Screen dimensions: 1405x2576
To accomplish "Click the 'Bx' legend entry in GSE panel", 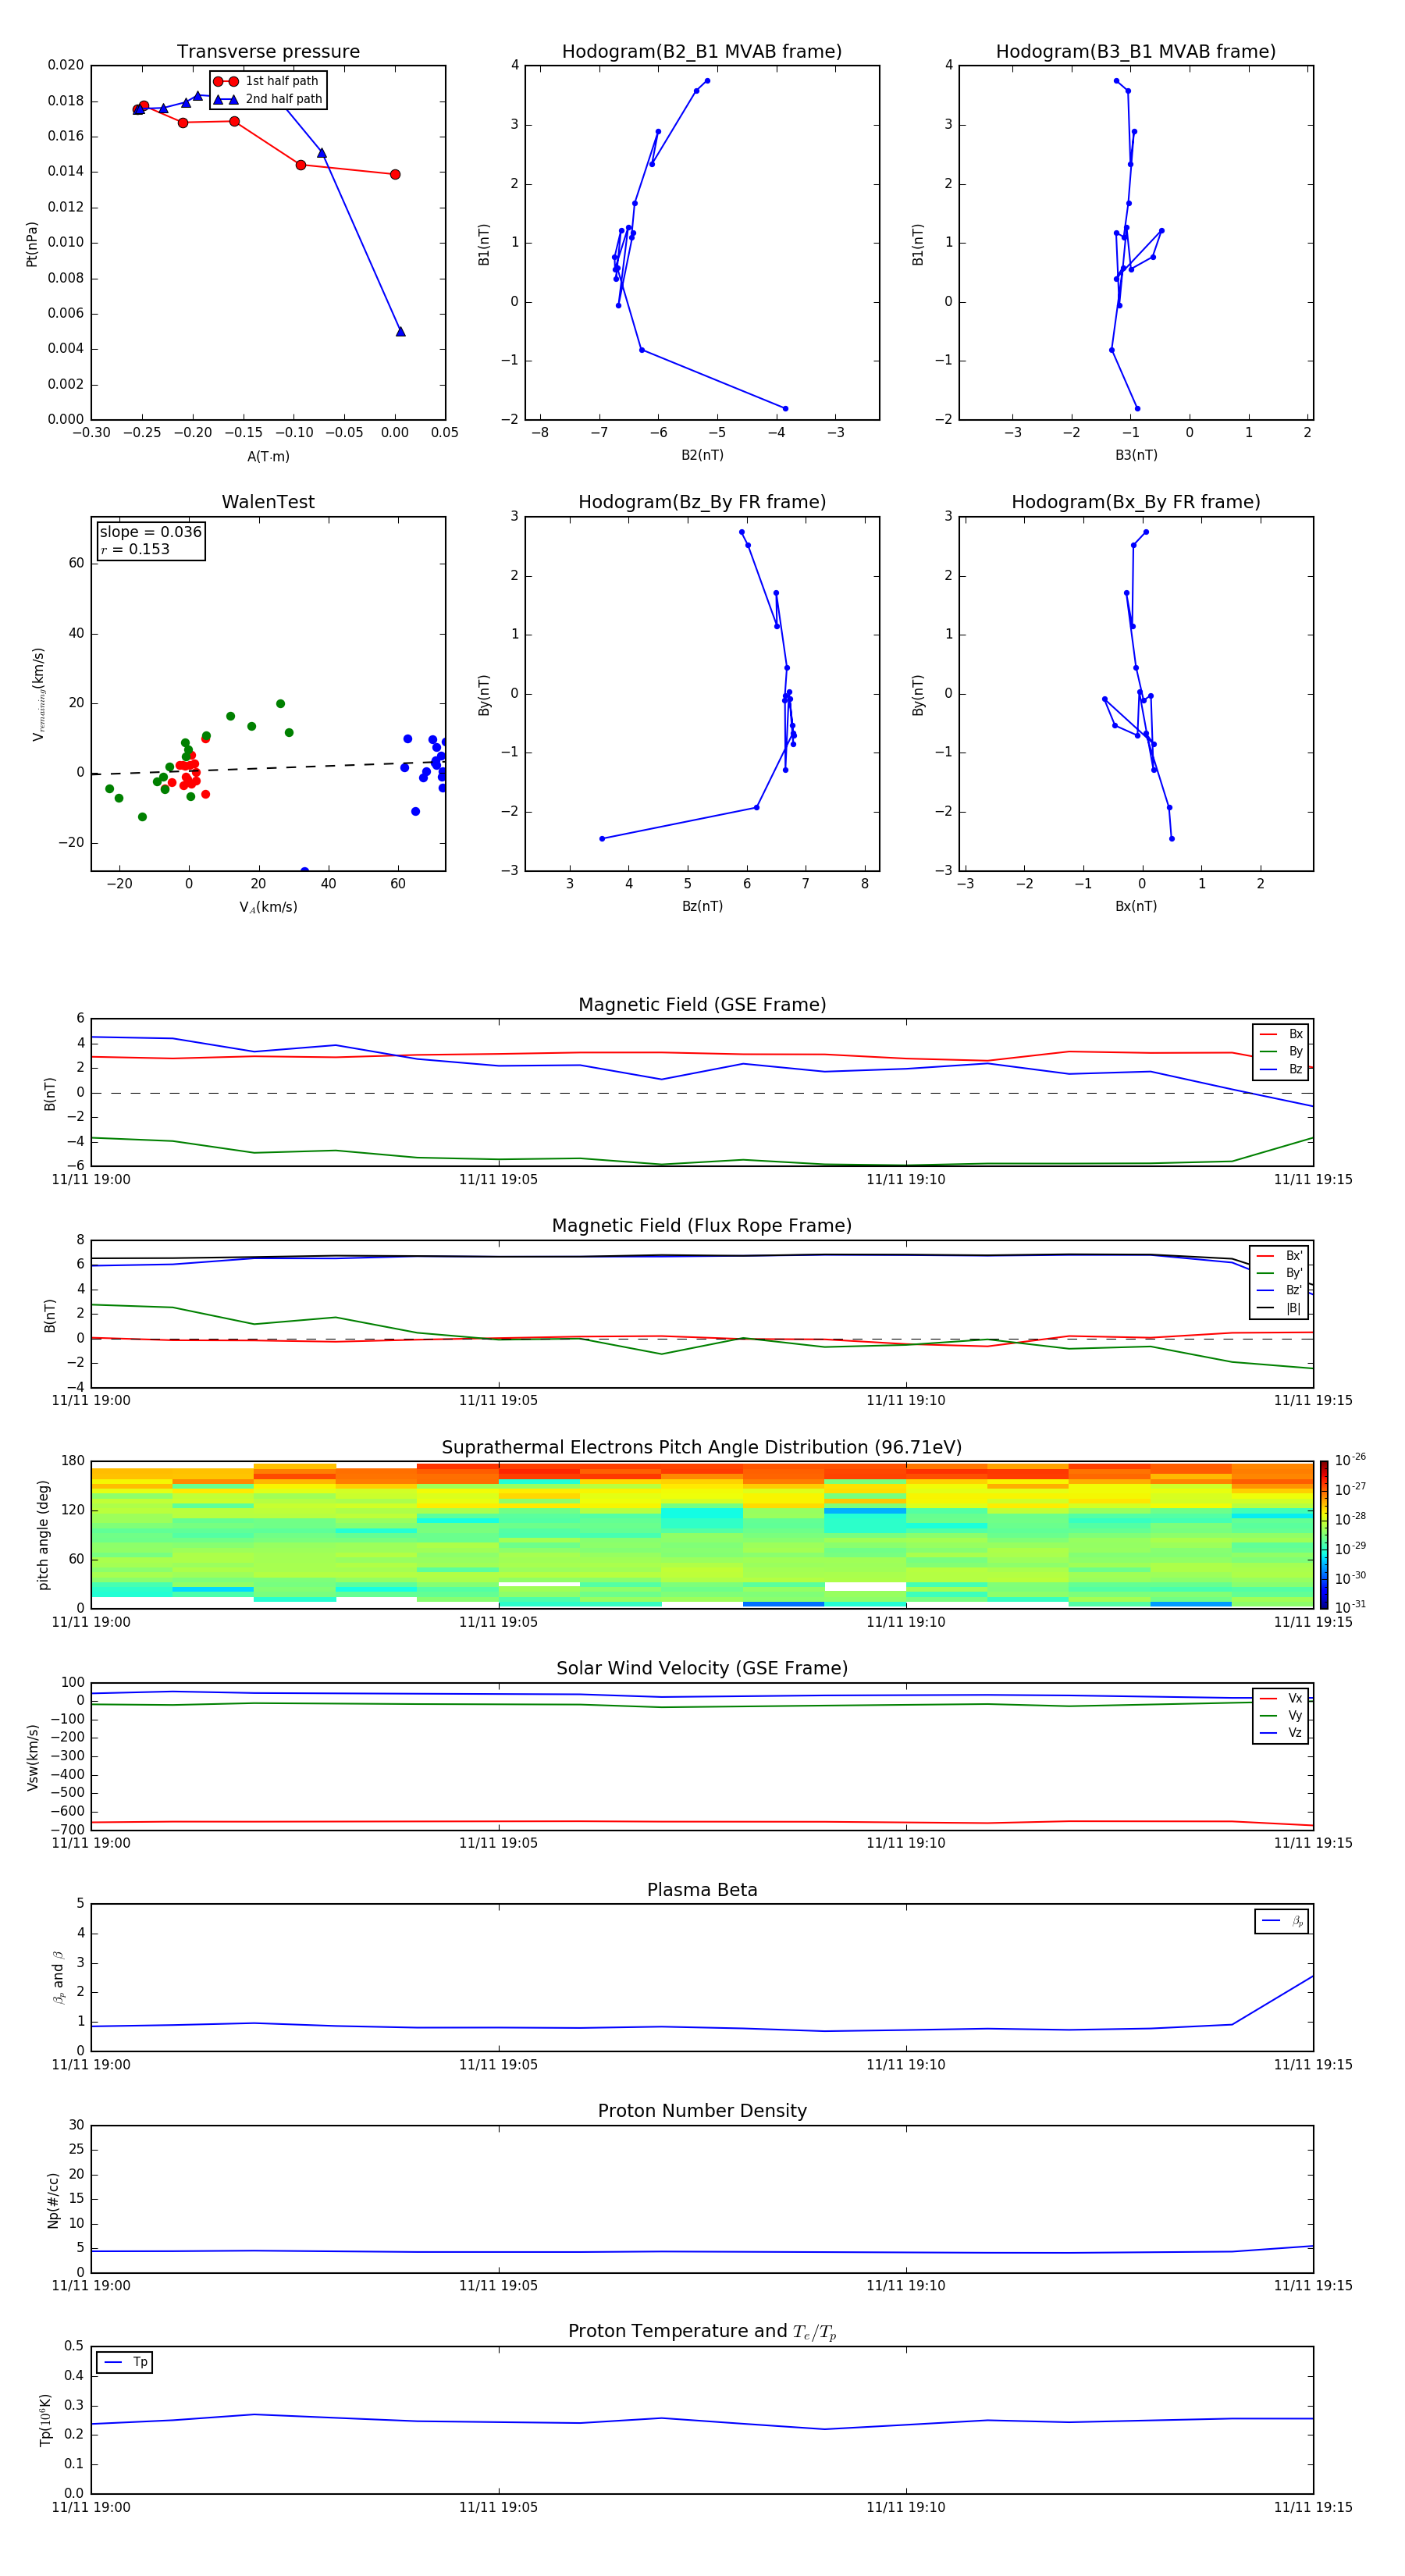I will [x=1281, y=1034].
